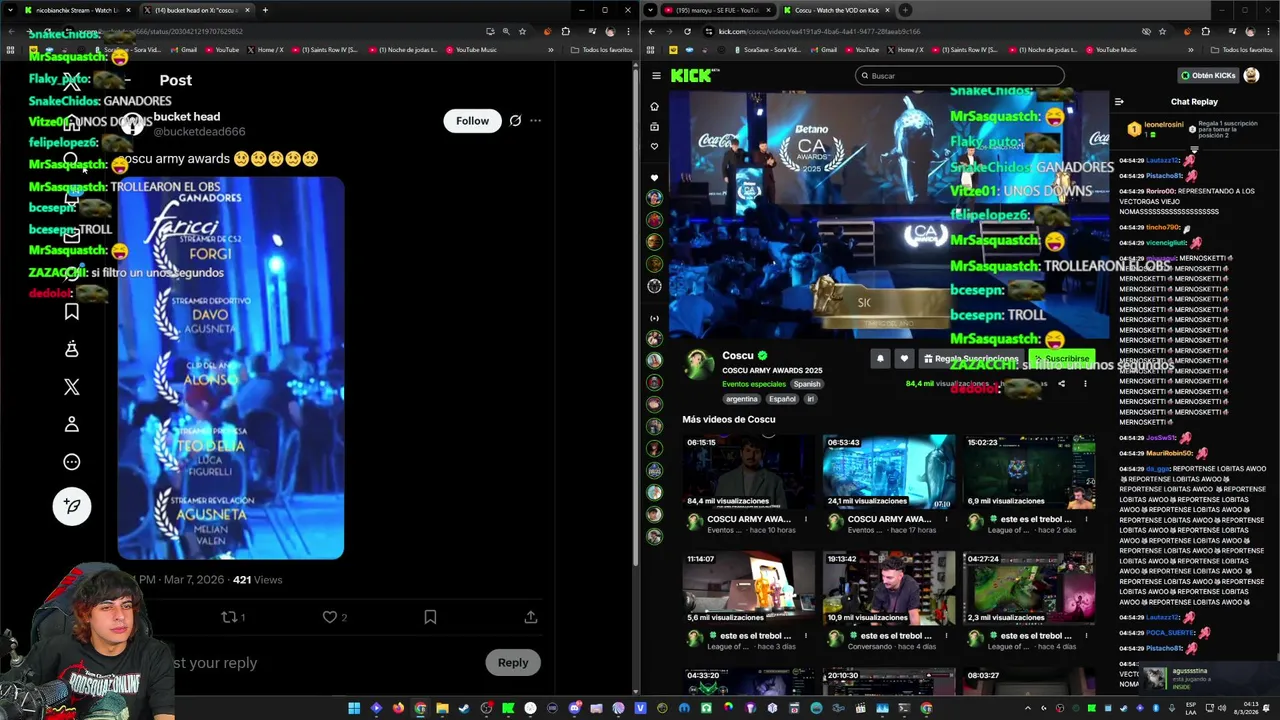
Task: Compose a new post with the feather button
Action: point(72,506)
